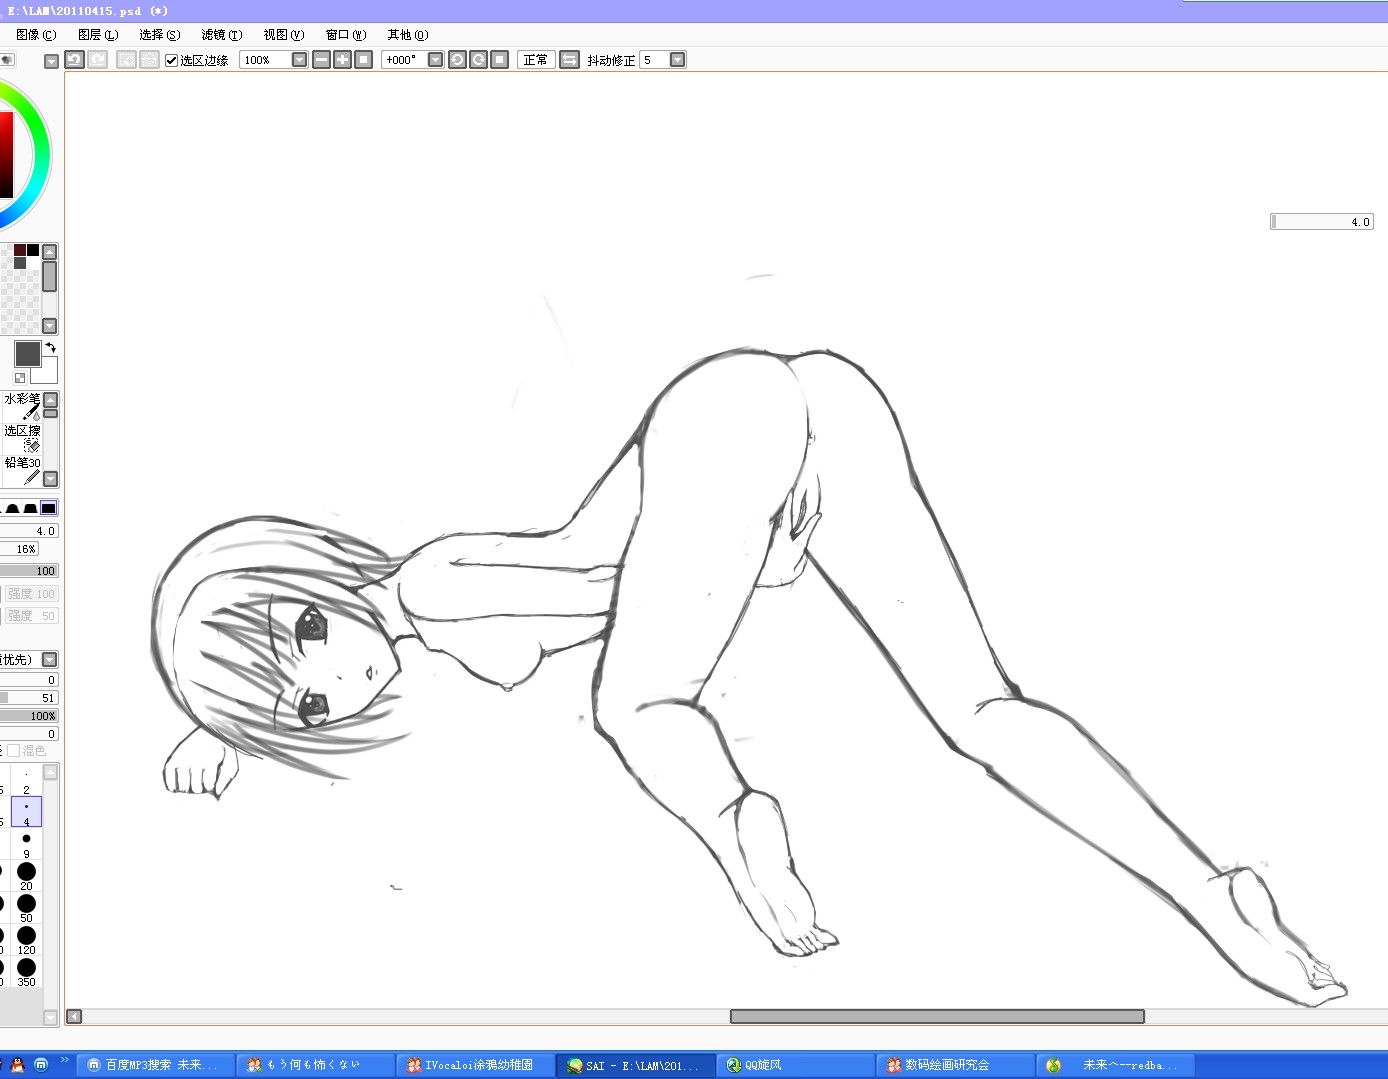Switch to 数码绘画研究会 taskbar window
This screenshot has height=1079, width=1388.
pyautogui.click(x=955, y=1065)
